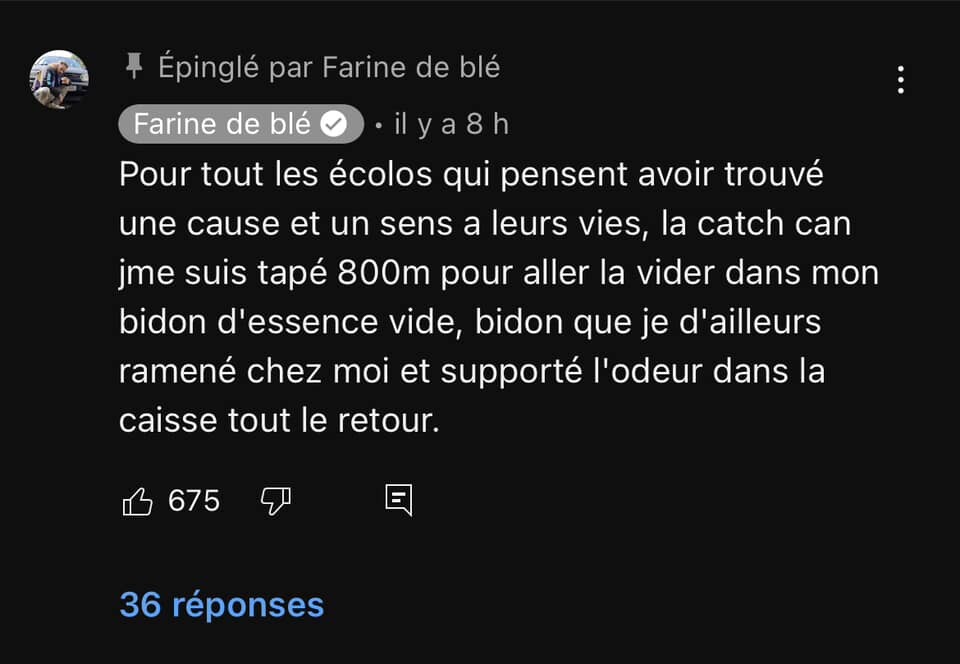
Task: Click the line 'jme suis tapé 800m'
Action: [499, 274]
